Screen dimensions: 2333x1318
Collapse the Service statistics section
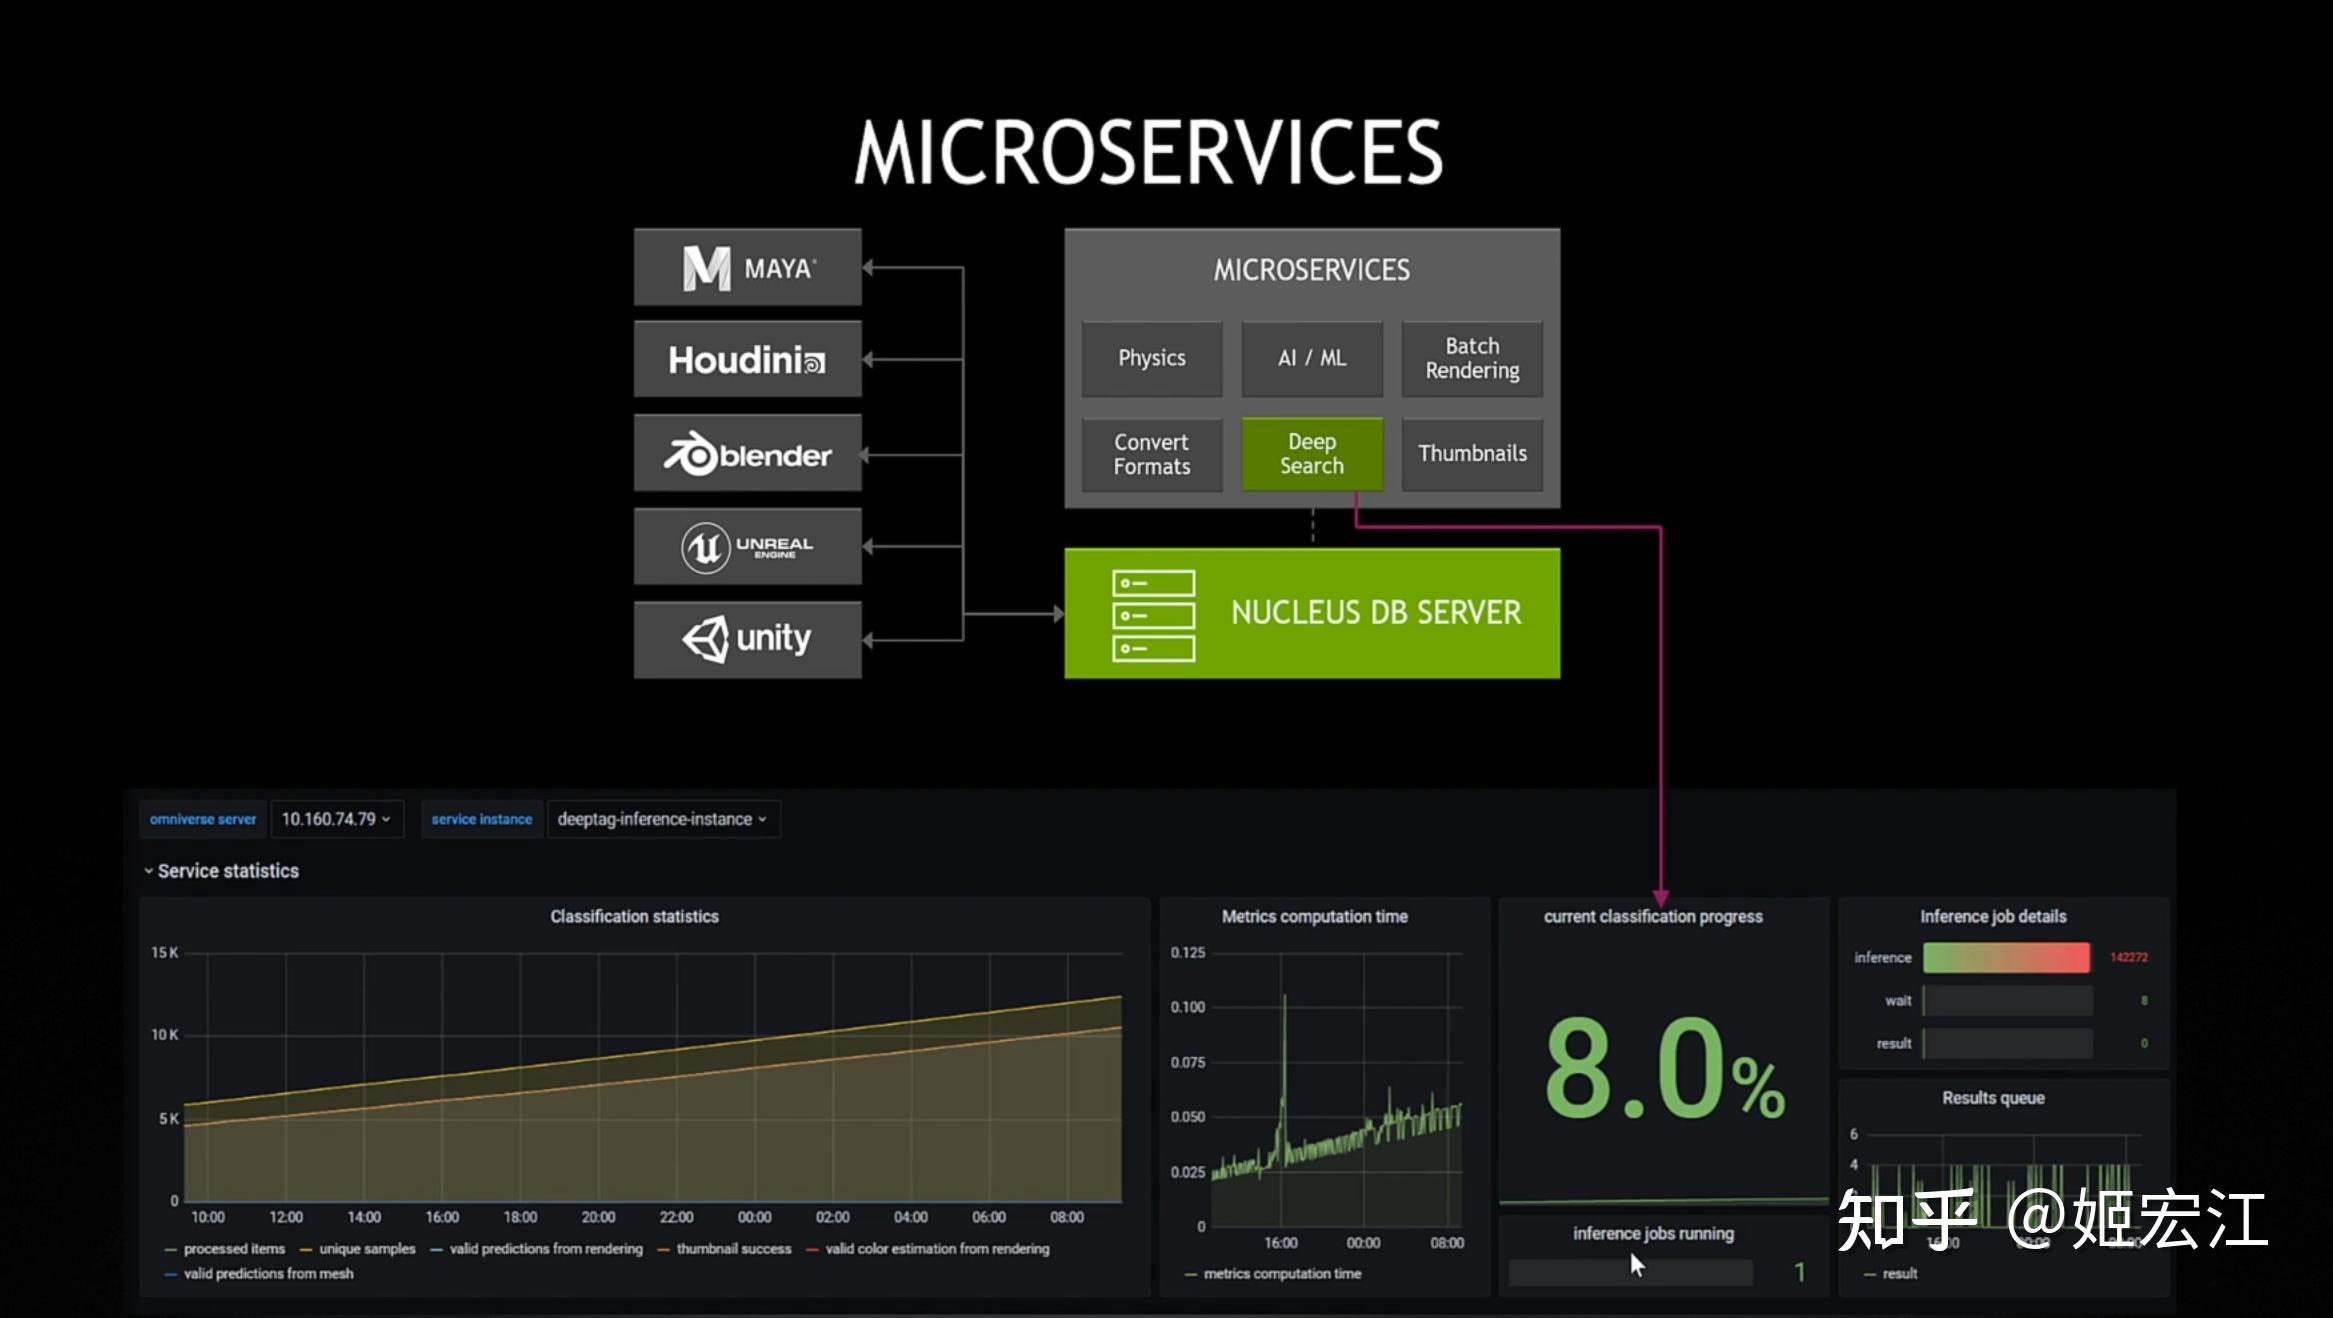tap(221, 871)
